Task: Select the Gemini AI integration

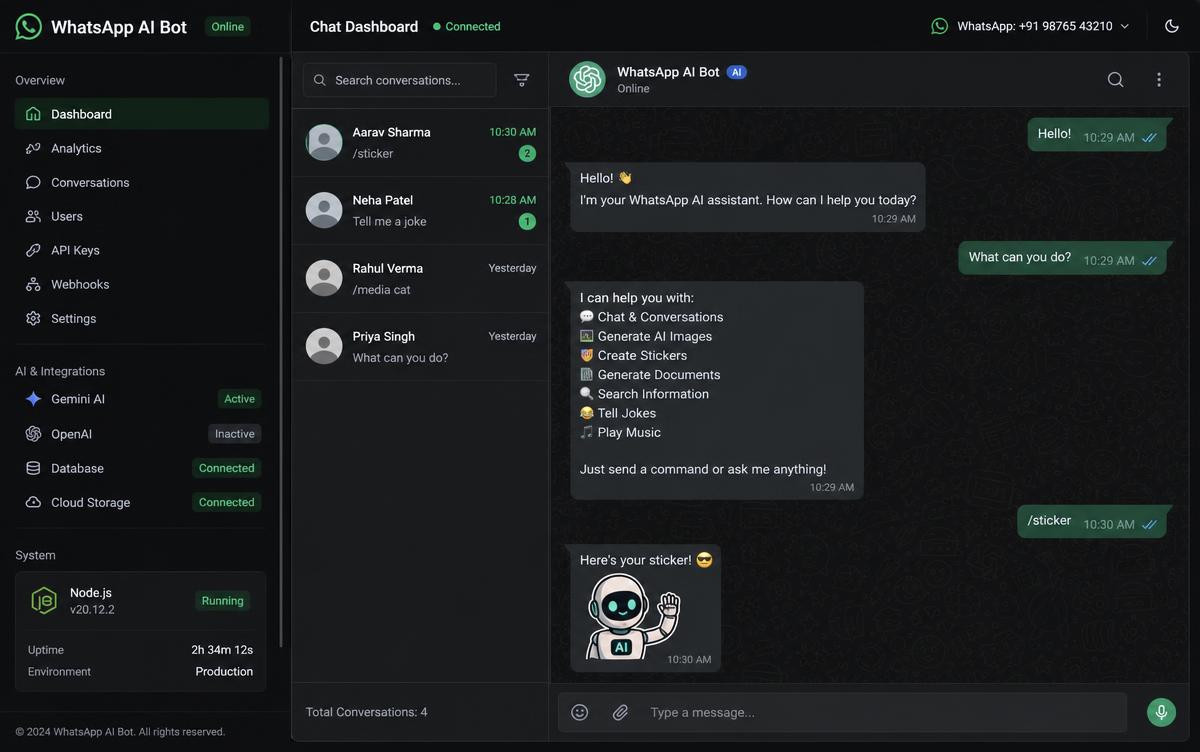Action: tap(142, 399)
